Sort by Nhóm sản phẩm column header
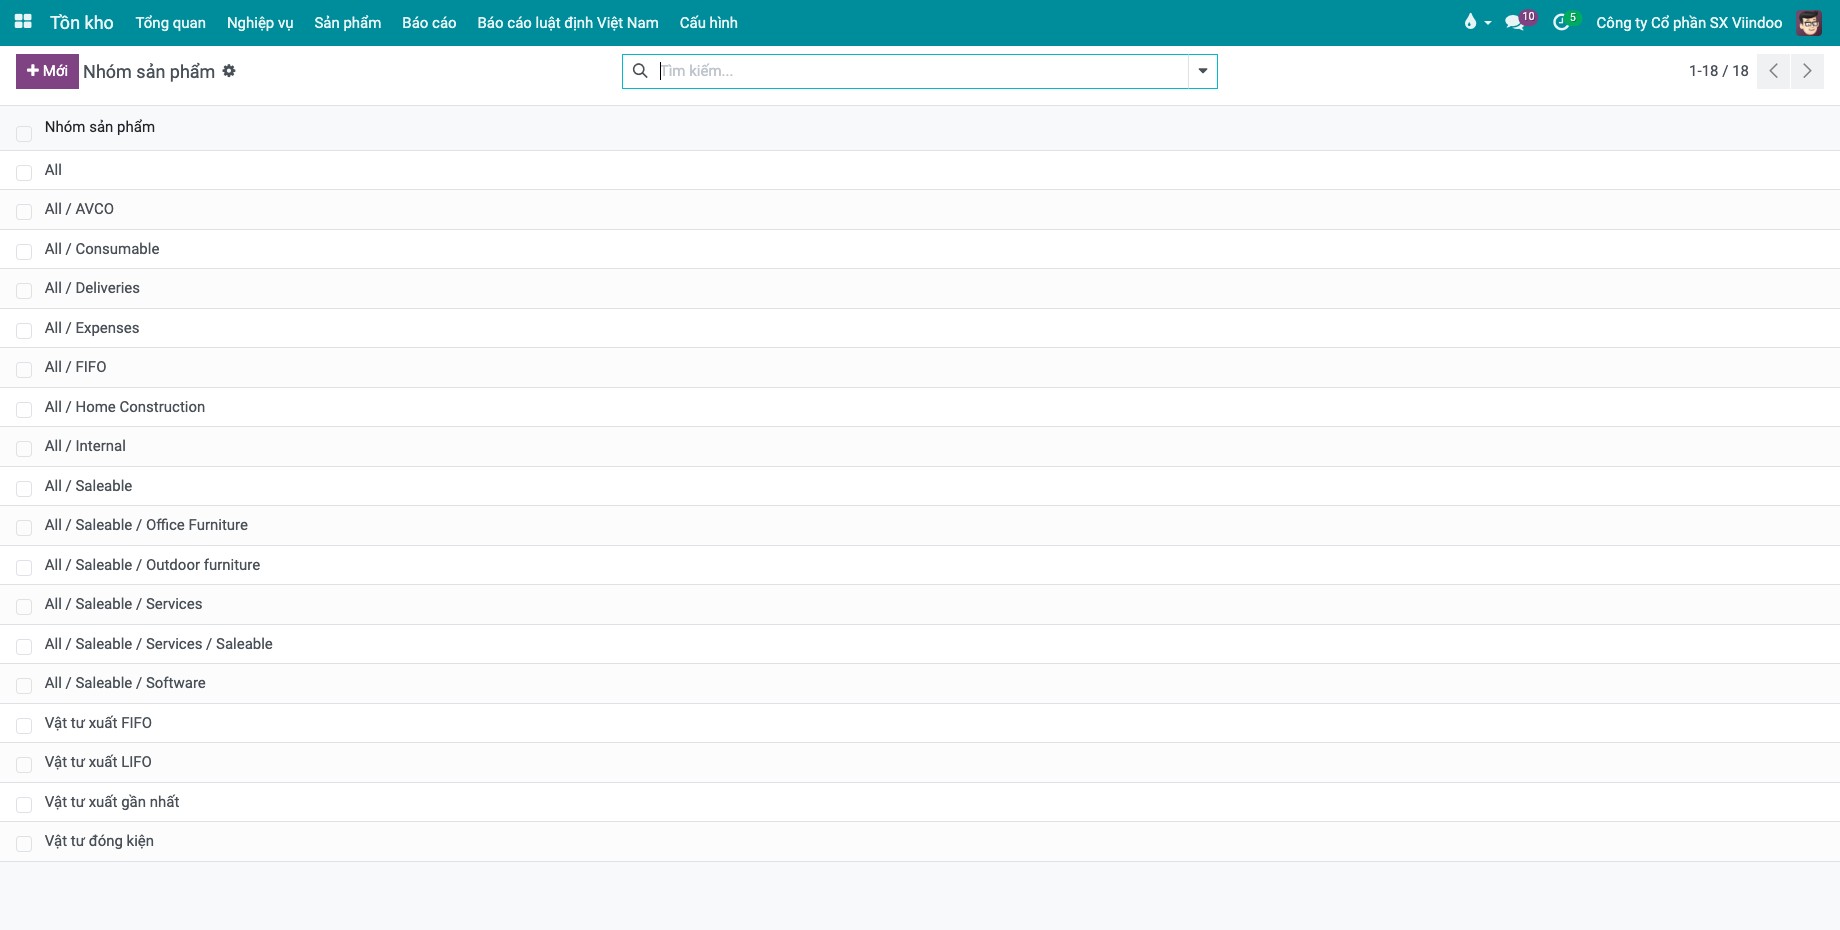 pyautogui.click(x=100, y=127)
